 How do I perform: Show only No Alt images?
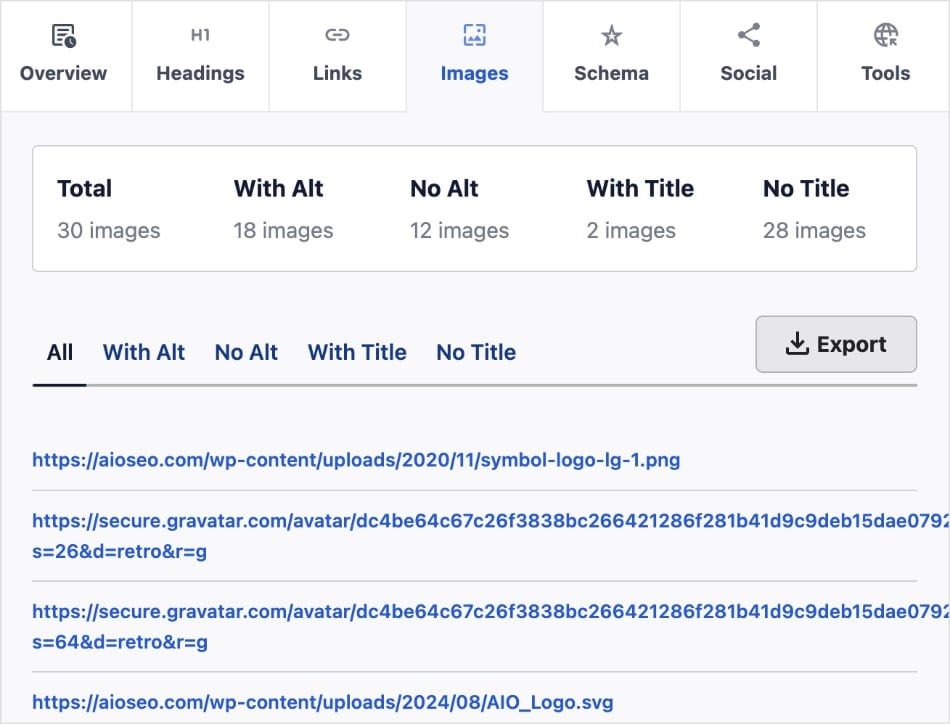(x=246, y=352)
